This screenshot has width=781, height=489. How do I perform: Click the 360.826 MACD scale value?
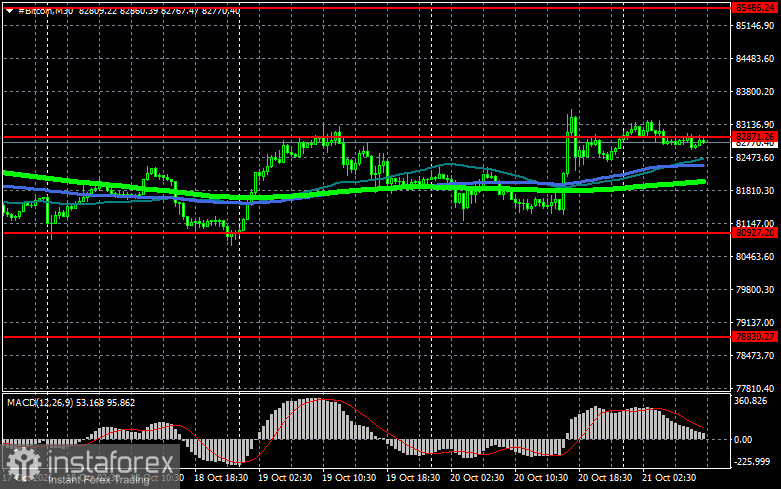pos(751,401)
